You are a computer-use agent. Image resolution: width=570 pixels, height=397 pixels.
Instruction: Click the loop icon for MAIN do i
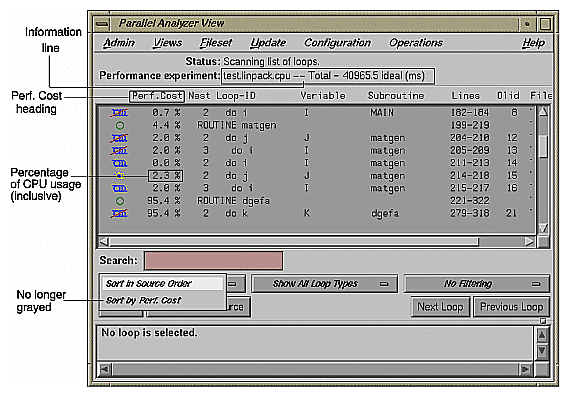[x=119, y=113]
